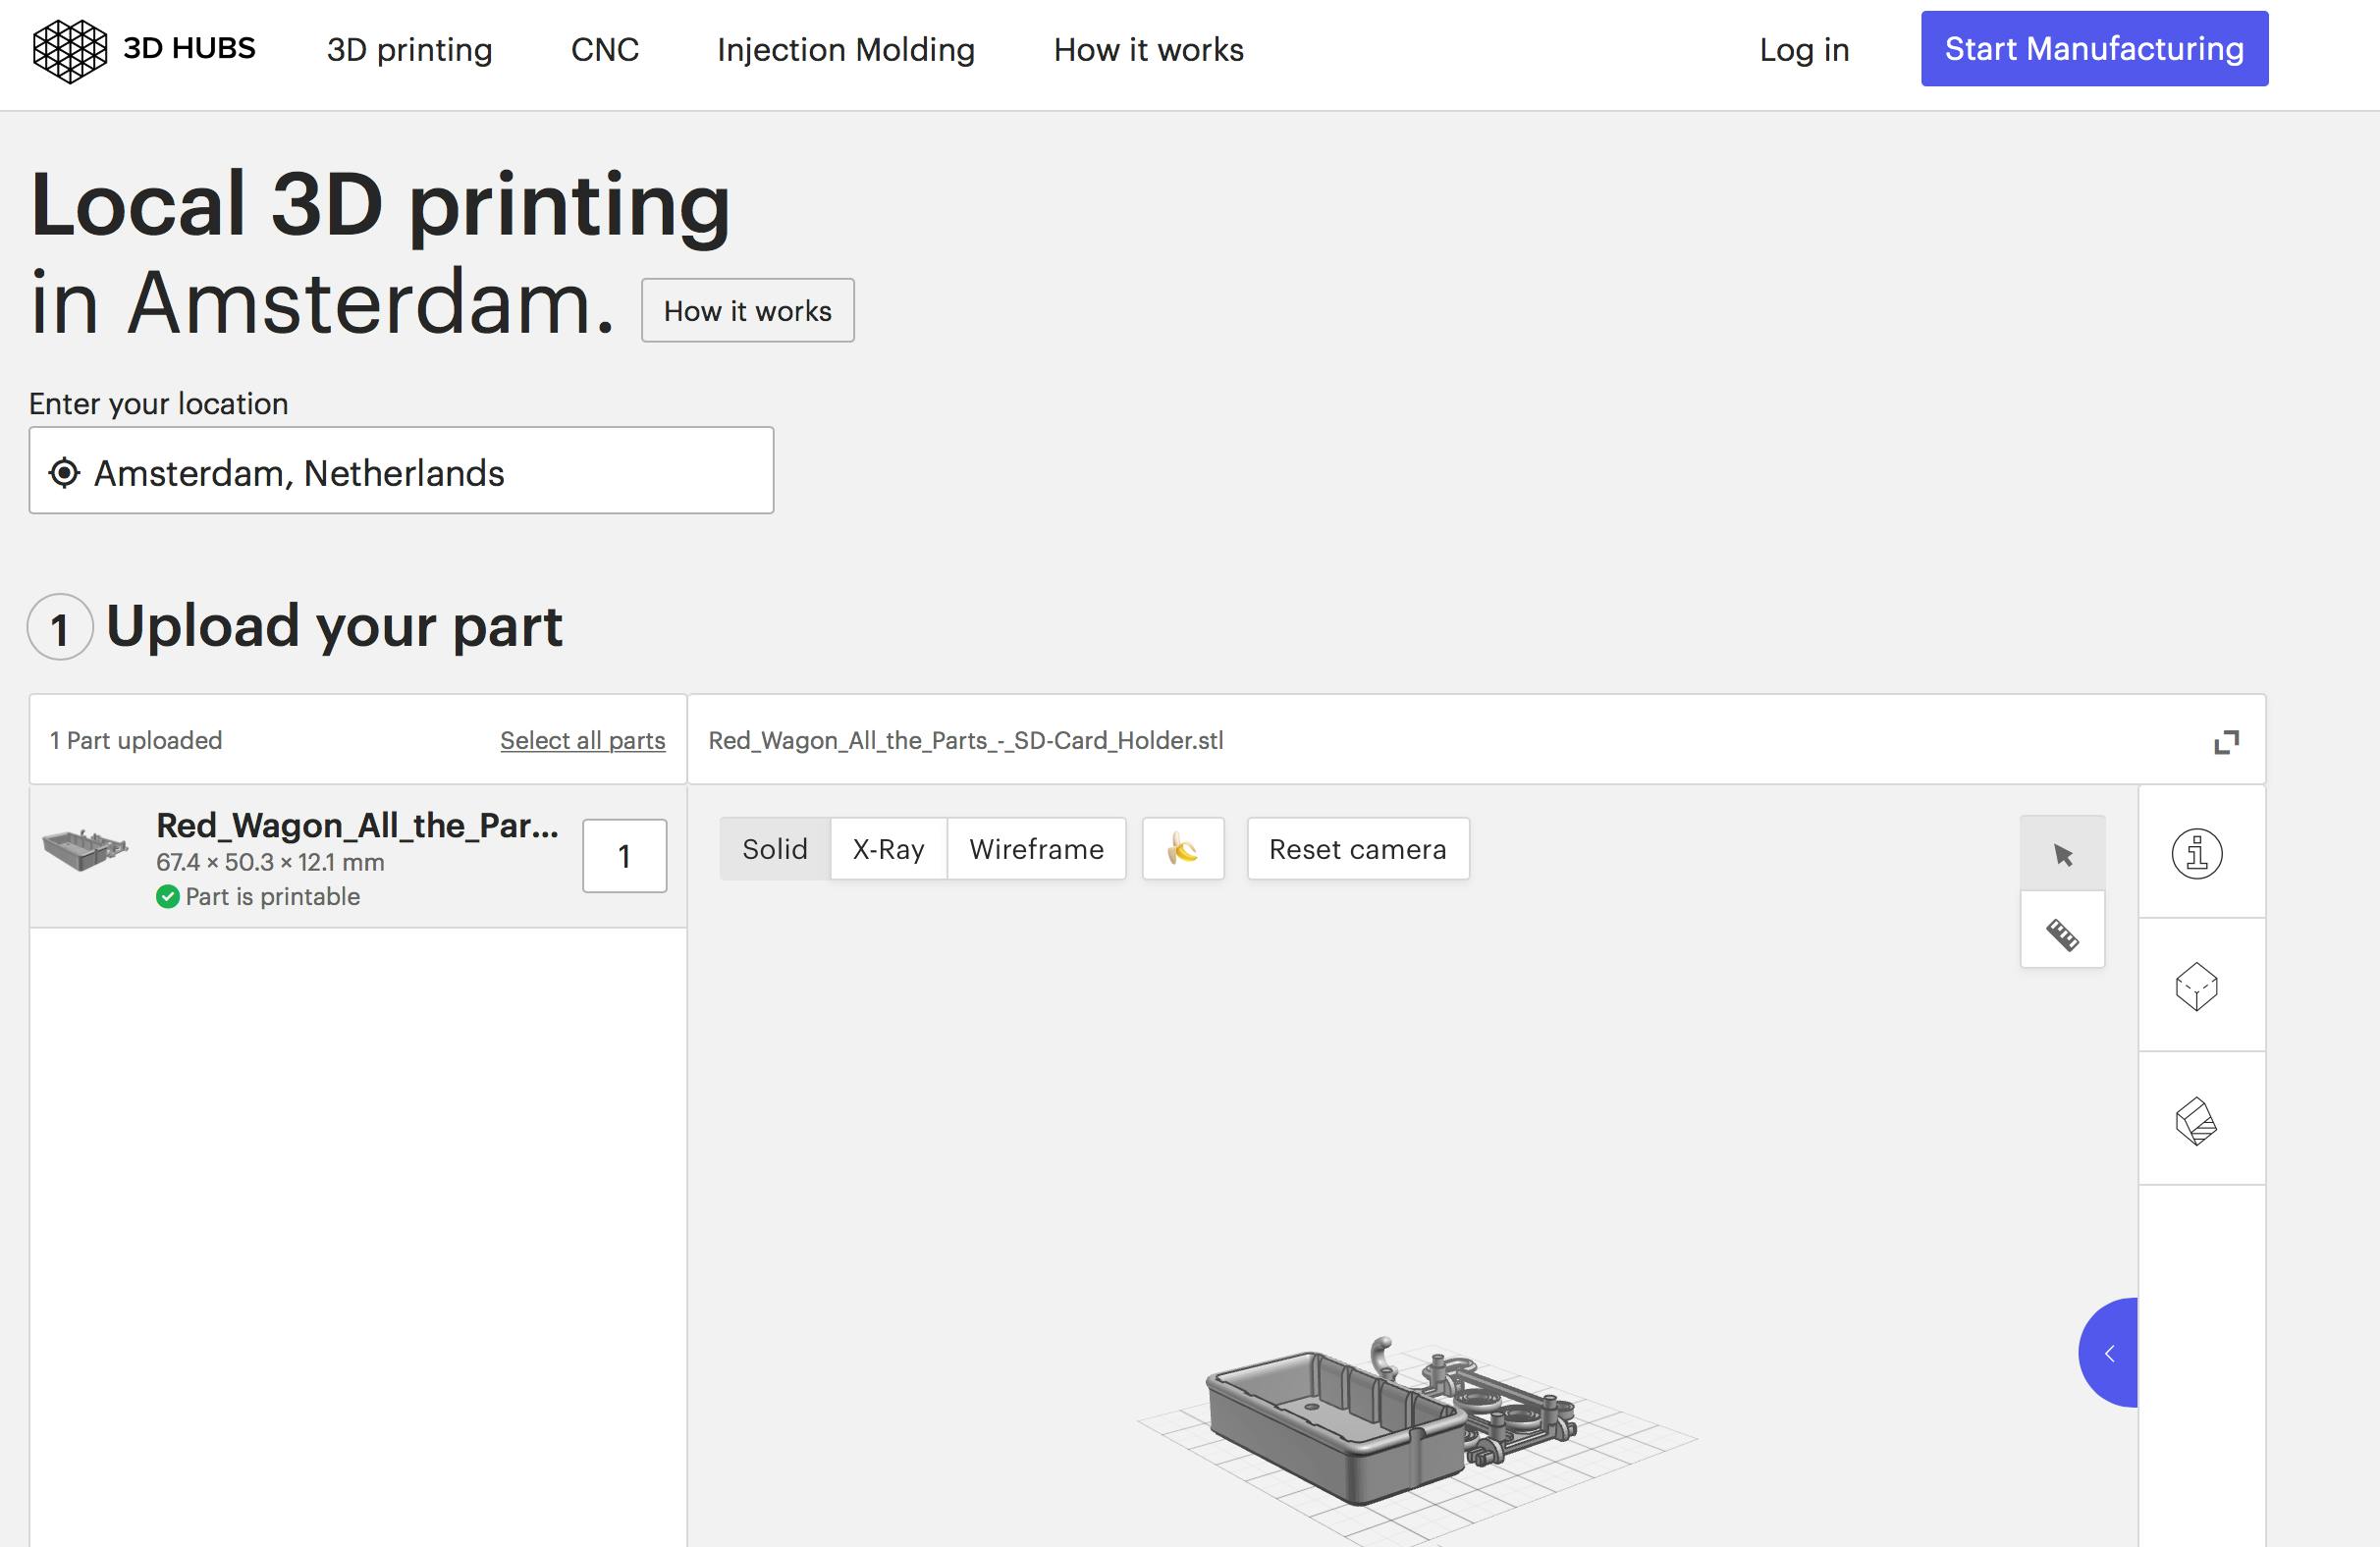Click the 3D Hubs logo icon
The height and width of the screenshot is (1547, 2380).
(69, 50)
